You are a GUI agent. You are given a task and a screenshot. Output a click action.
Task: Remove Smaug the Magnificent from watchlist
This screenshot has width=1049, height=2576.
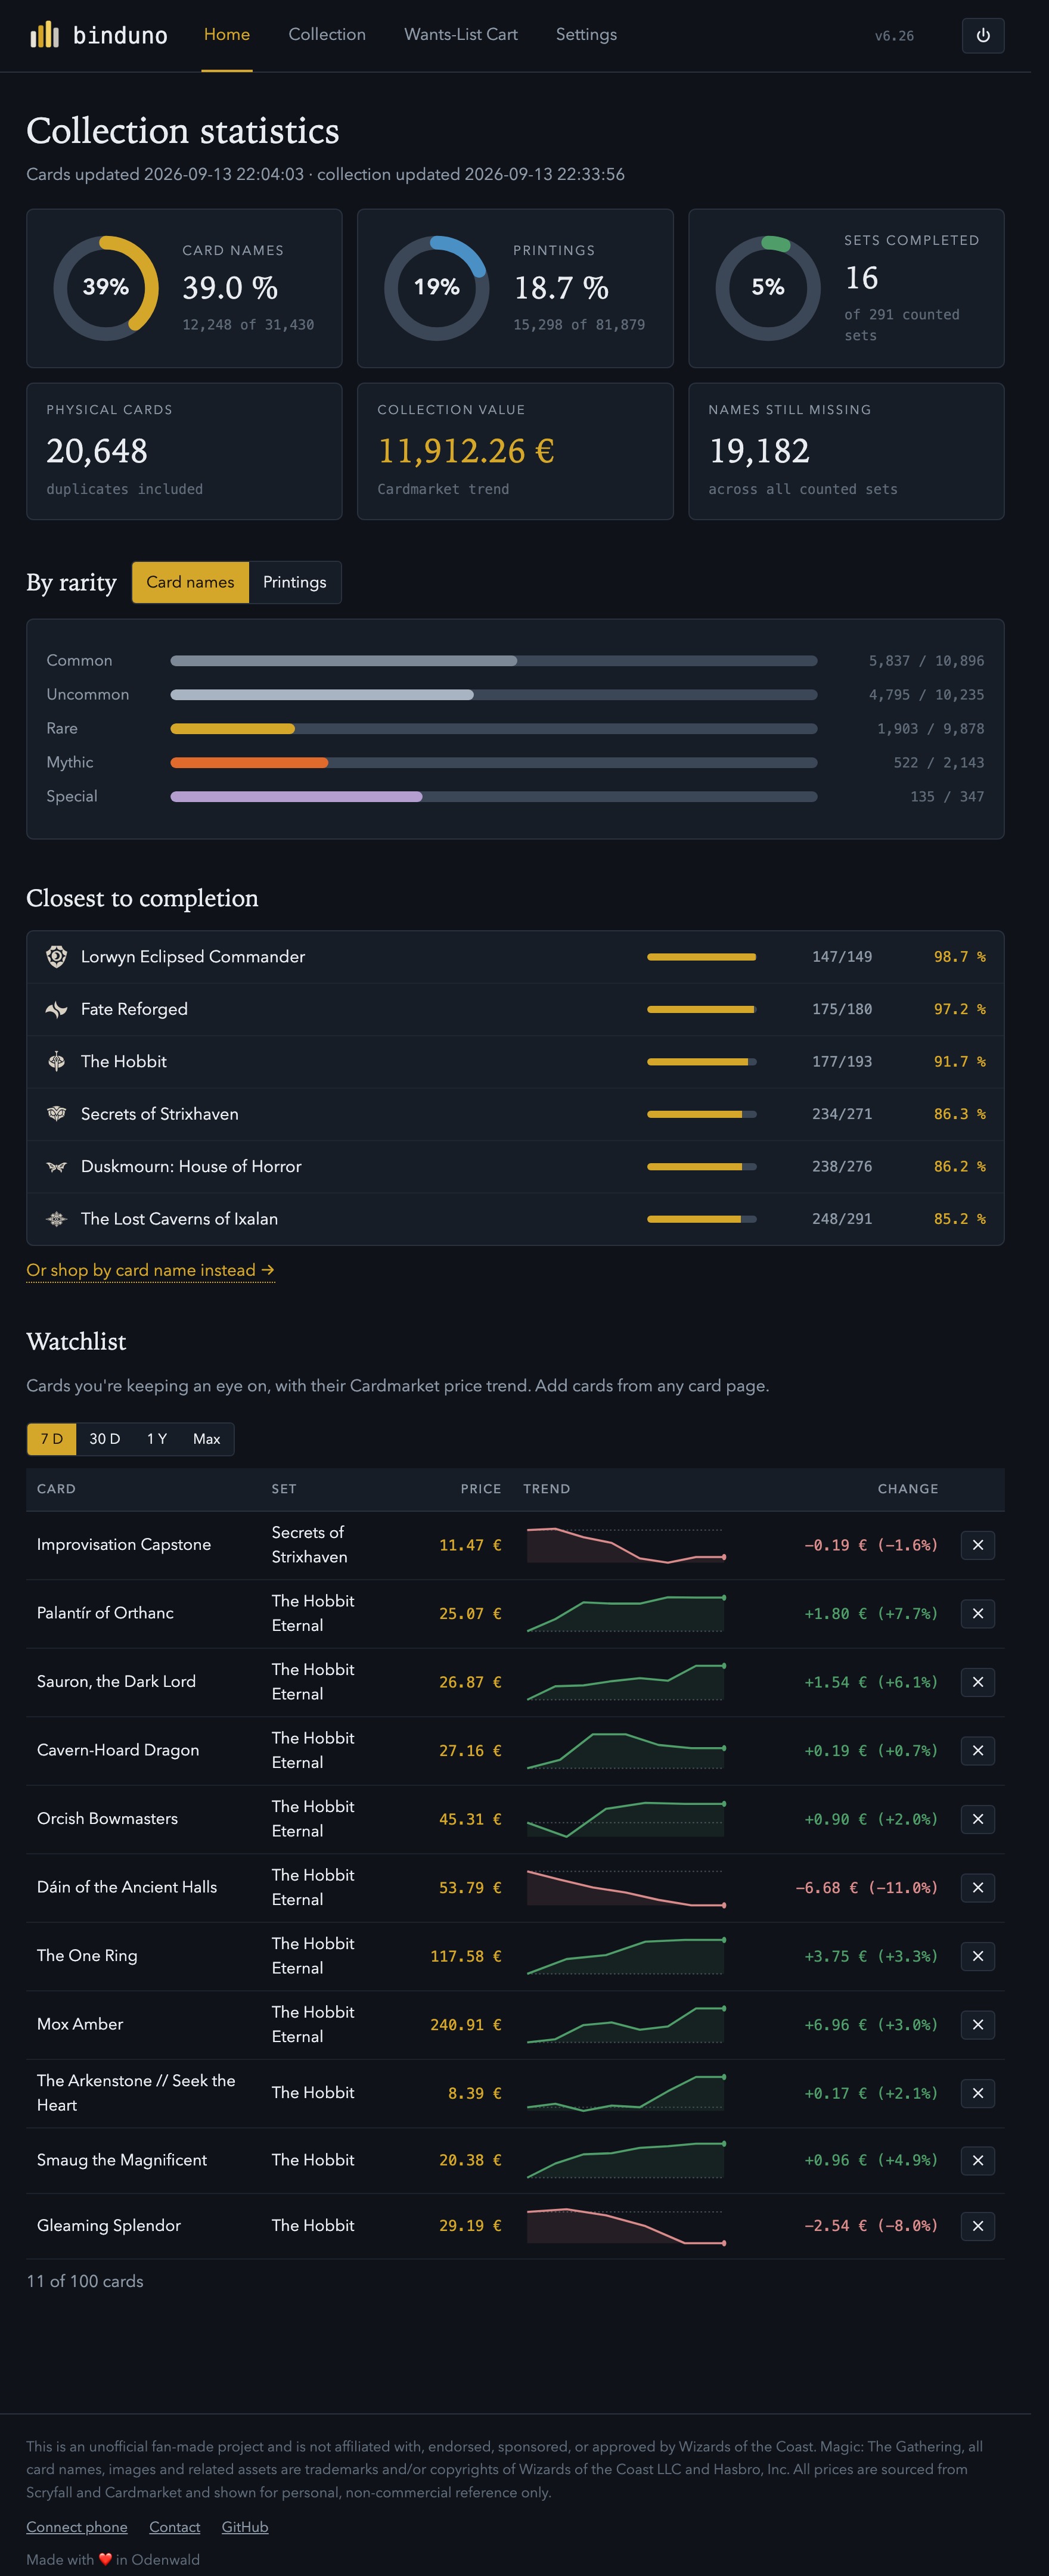pos(978,2160)
